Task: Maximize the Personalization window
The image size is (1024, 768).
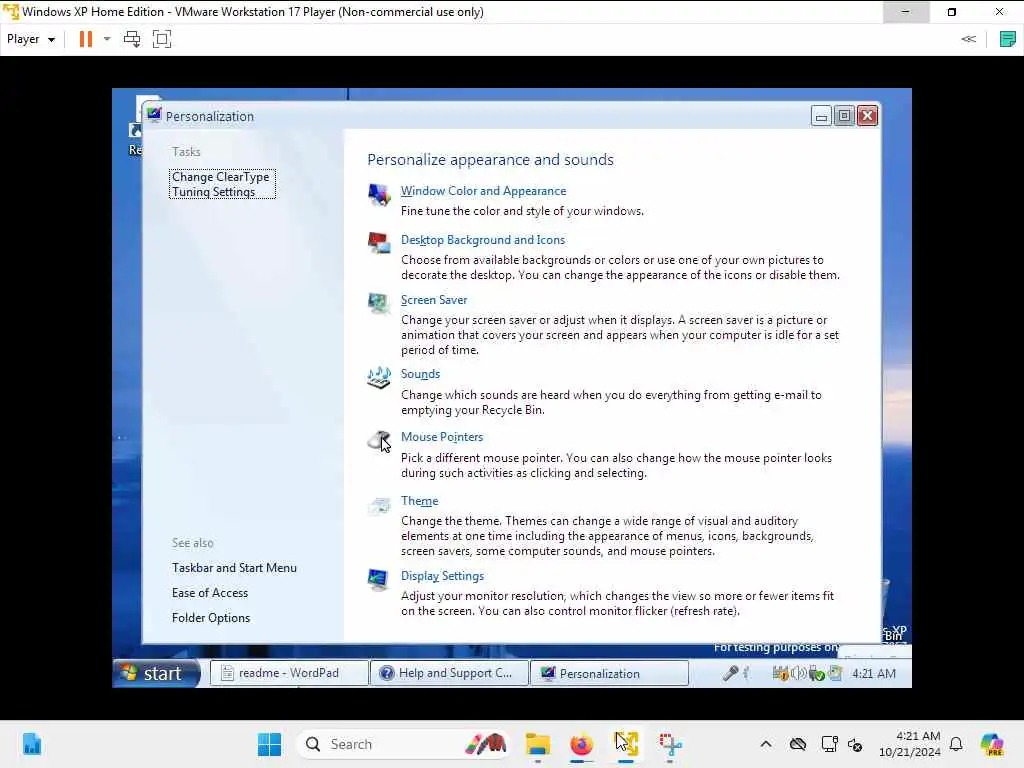Action: (844, 116)
